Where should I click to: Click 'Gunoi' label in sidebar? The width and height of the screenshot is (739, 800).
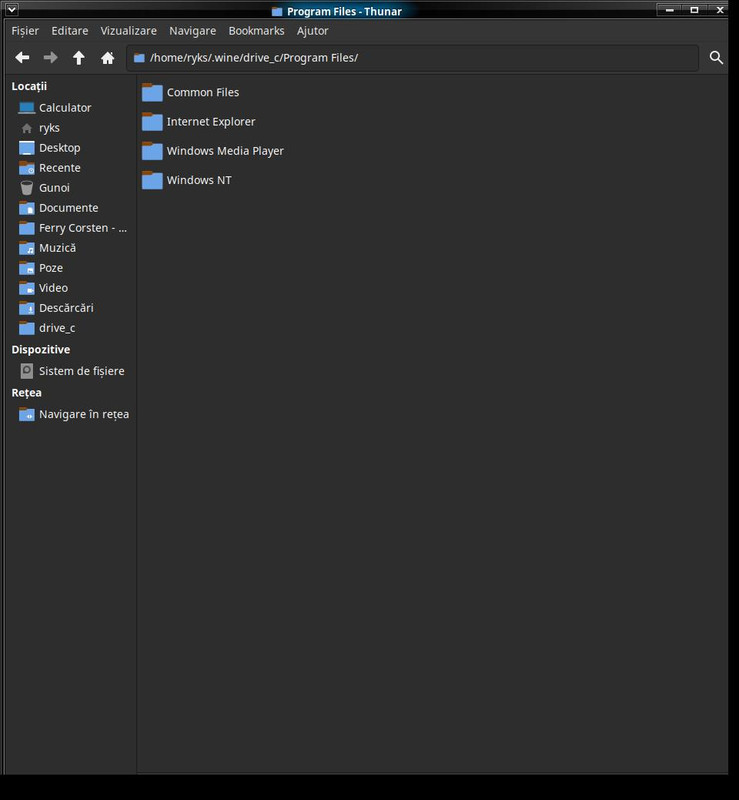tap(54, 188)
